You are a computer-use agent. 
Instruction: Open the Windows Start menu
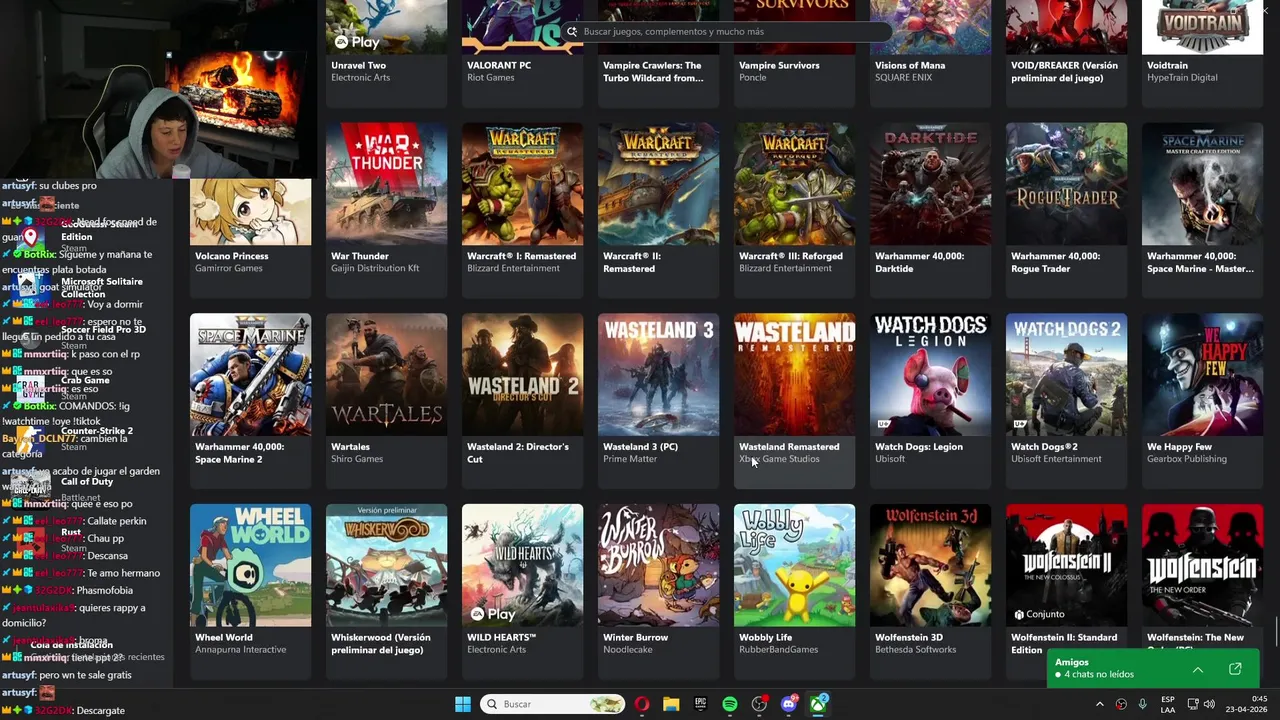coord(463,704)
